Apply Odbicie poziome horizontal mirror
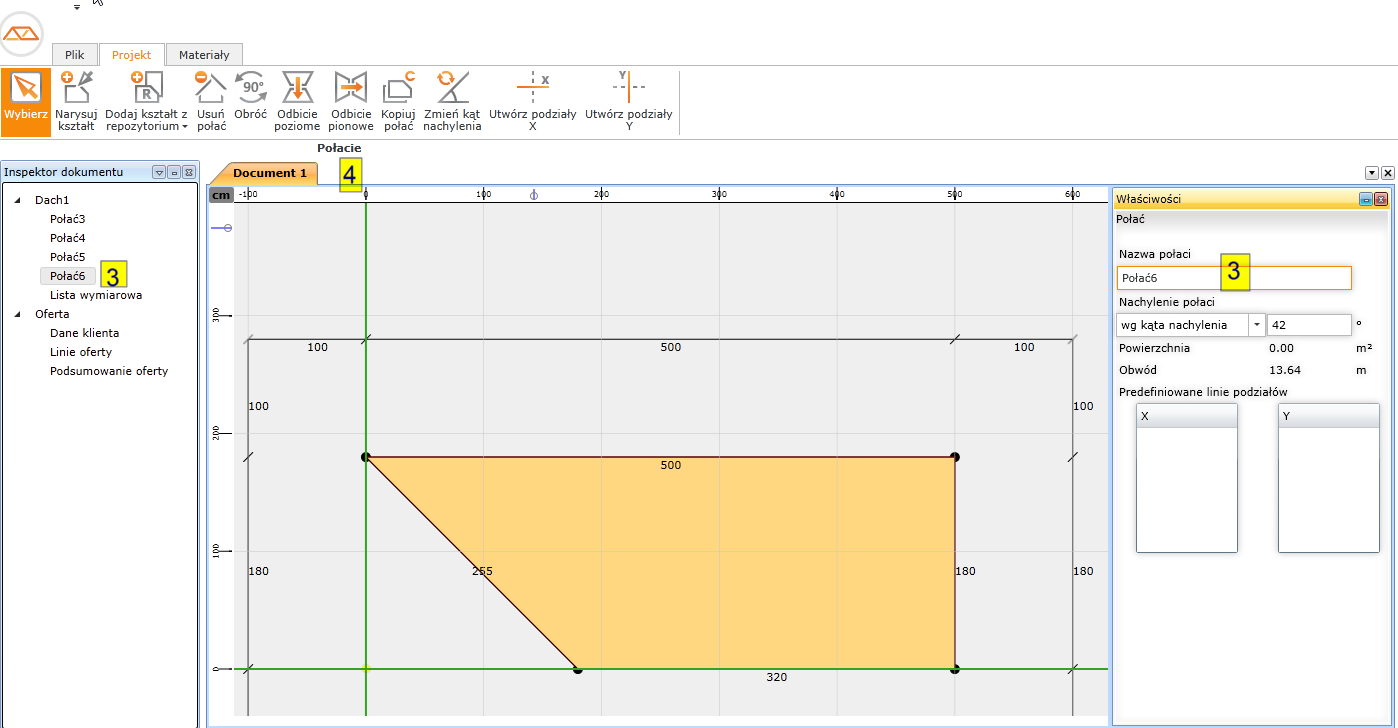The width and height of the screenshot is (1398, 728). [298, 101]
